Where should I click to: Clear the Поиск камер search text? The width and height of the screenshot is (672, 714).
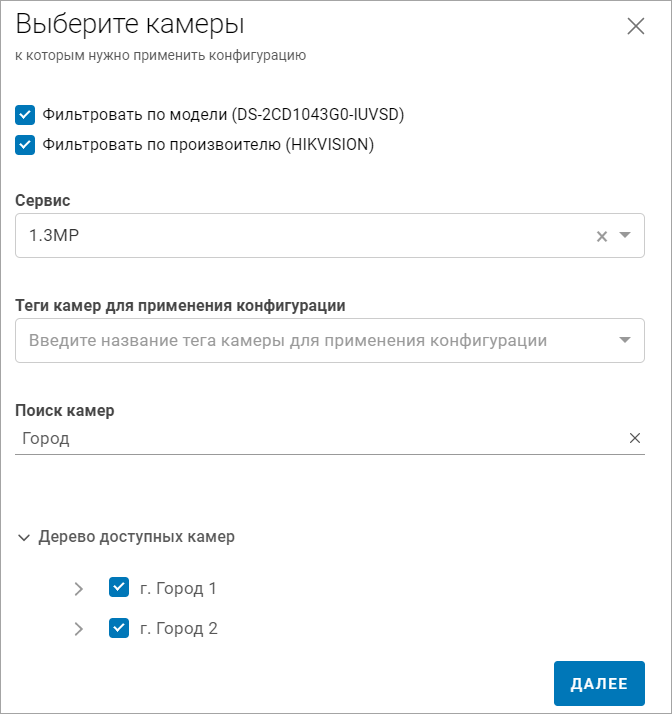634,438
